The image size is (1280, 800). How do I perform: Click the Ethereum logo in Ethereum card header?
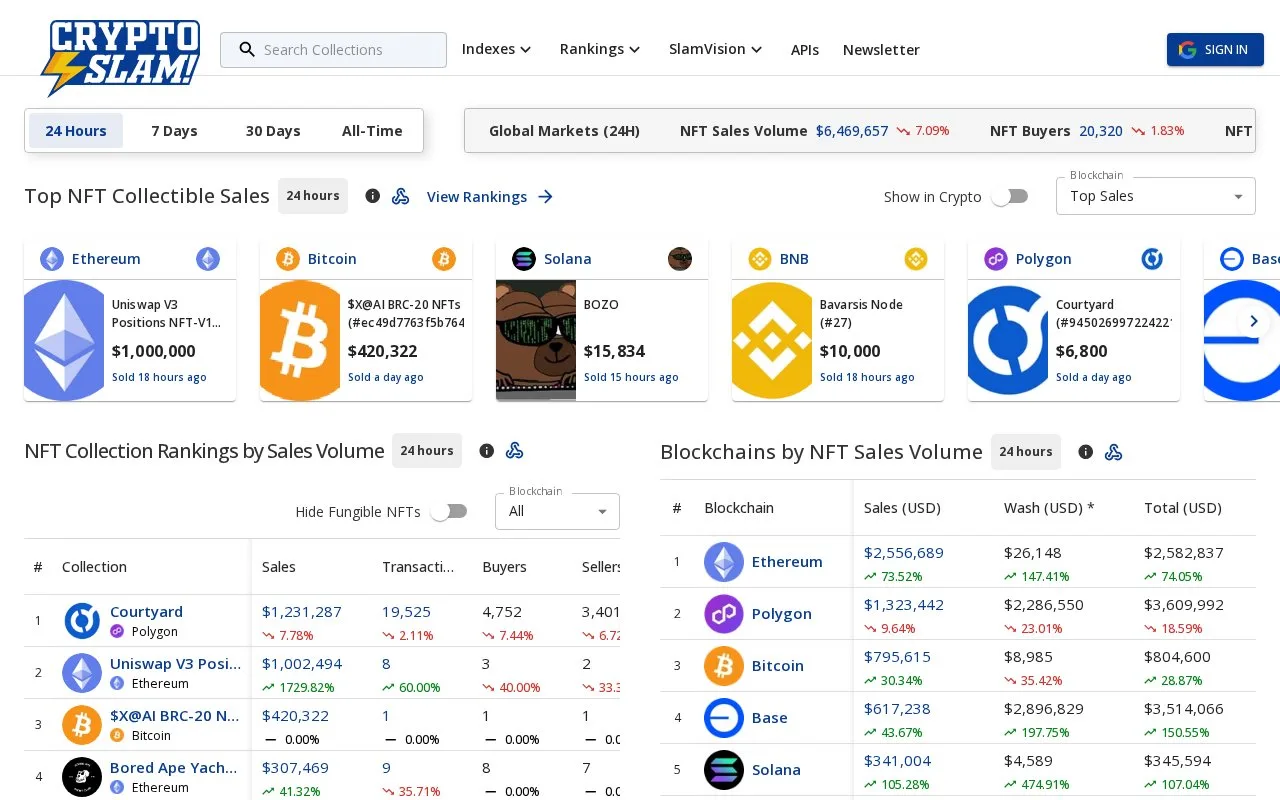pyautogui.click(x=52, y=259)
